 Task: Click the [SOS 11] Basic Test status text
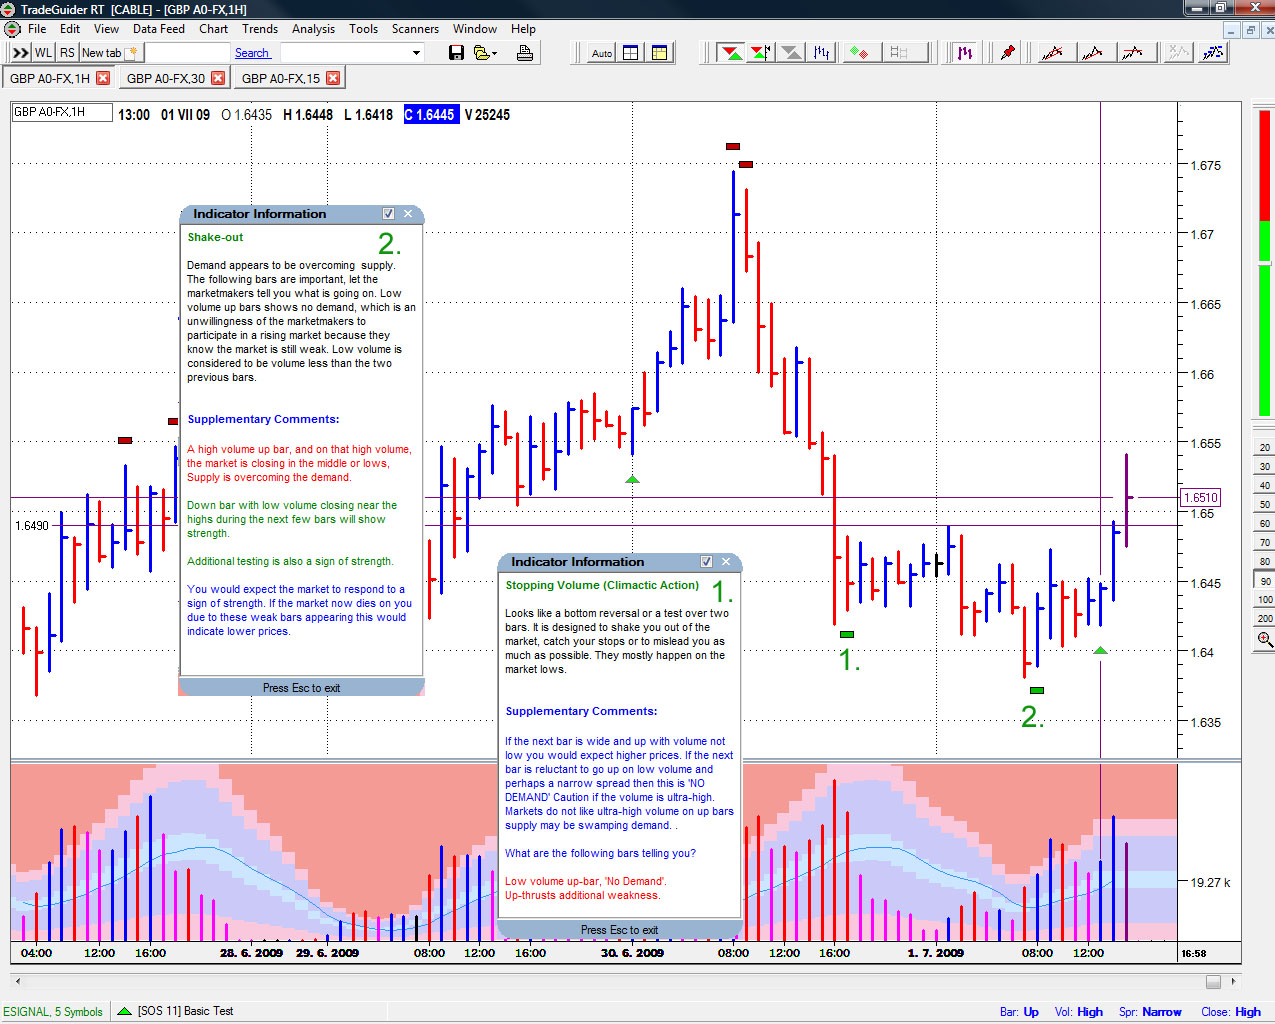[x=185, y=1011]
